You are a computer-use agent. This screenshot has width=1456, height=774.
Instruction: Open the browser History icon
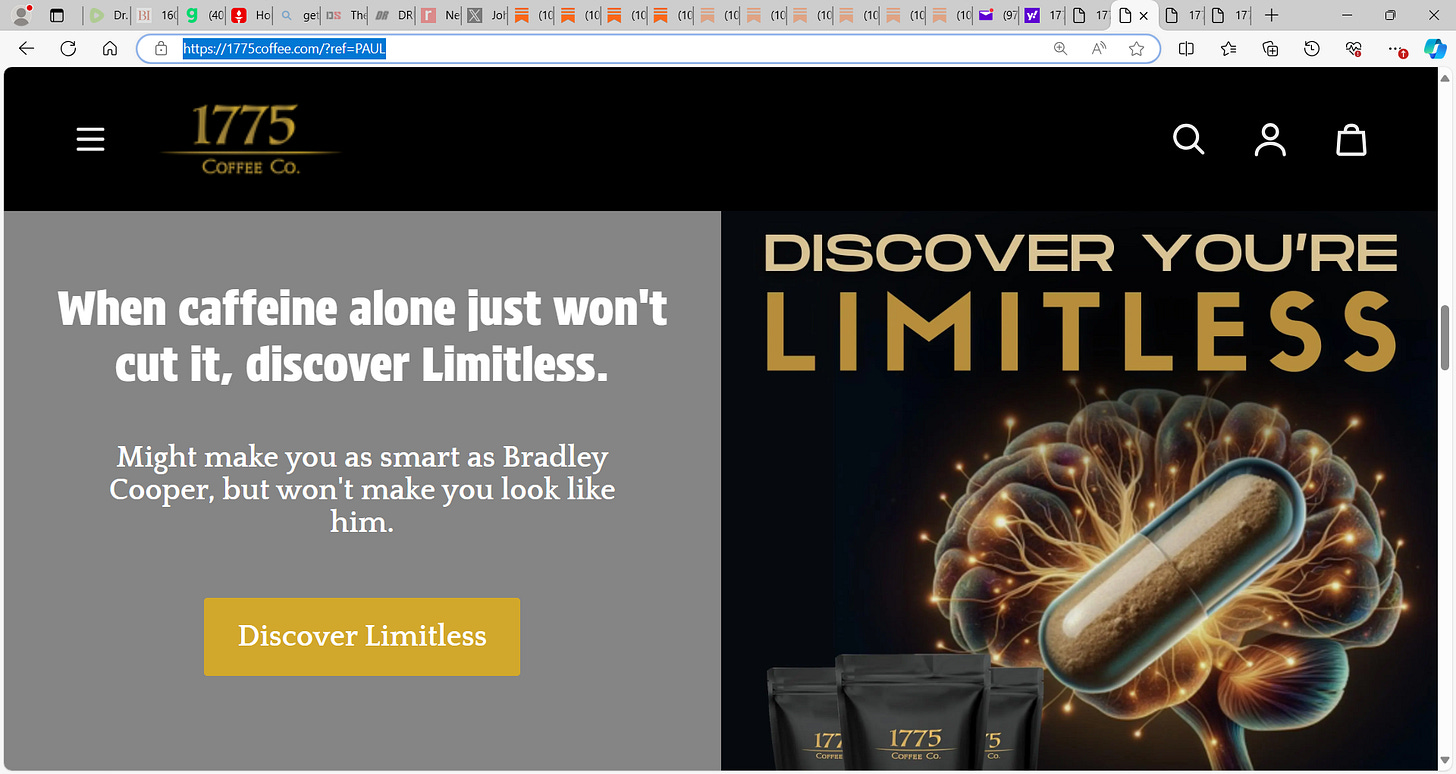[x=1312, y=48]
